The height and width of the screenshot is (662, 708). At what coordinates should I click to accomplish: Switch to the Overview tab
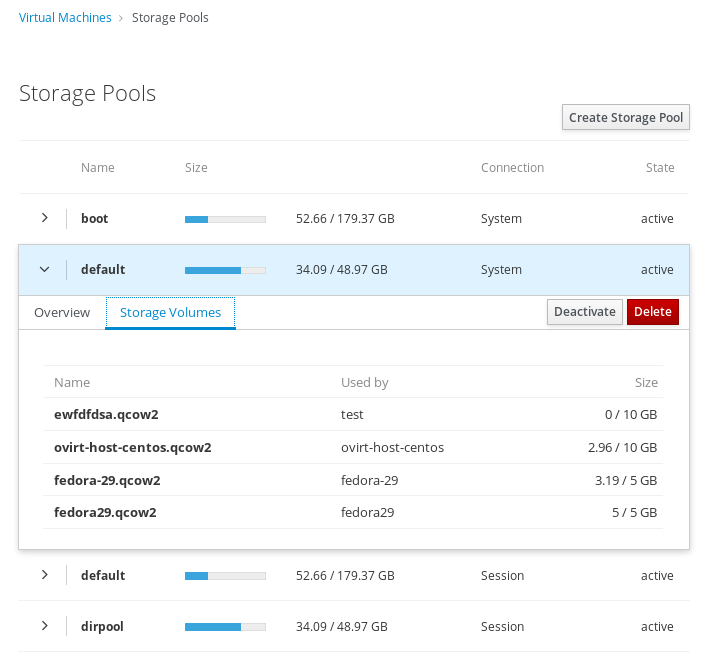[x=62, y=312]
